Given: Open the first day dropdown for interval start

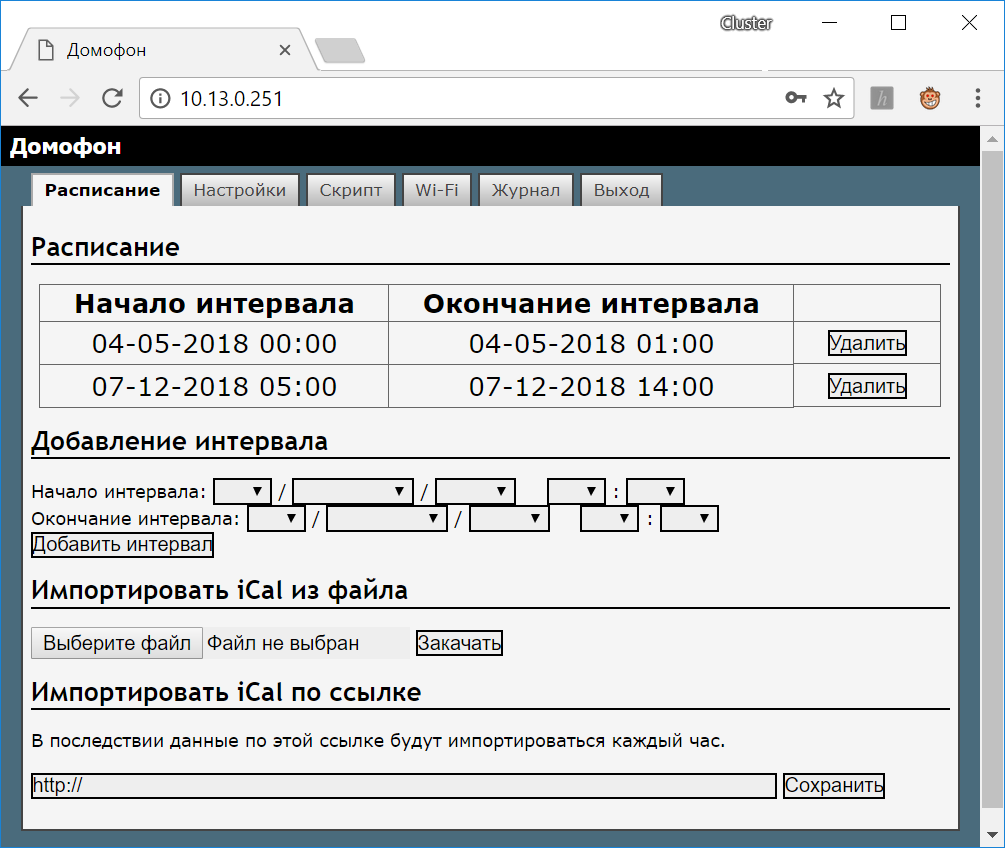Looking at the screenshot, I should pos(242,490).
